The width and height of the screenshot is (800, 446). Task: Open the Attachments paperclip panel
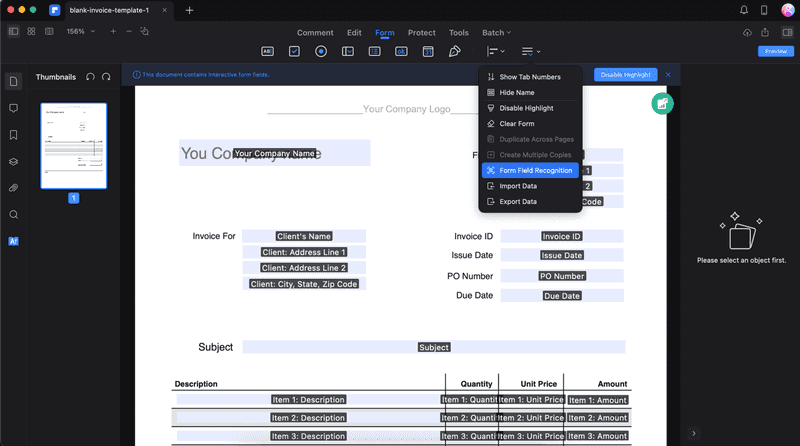[x=14, y=188]
